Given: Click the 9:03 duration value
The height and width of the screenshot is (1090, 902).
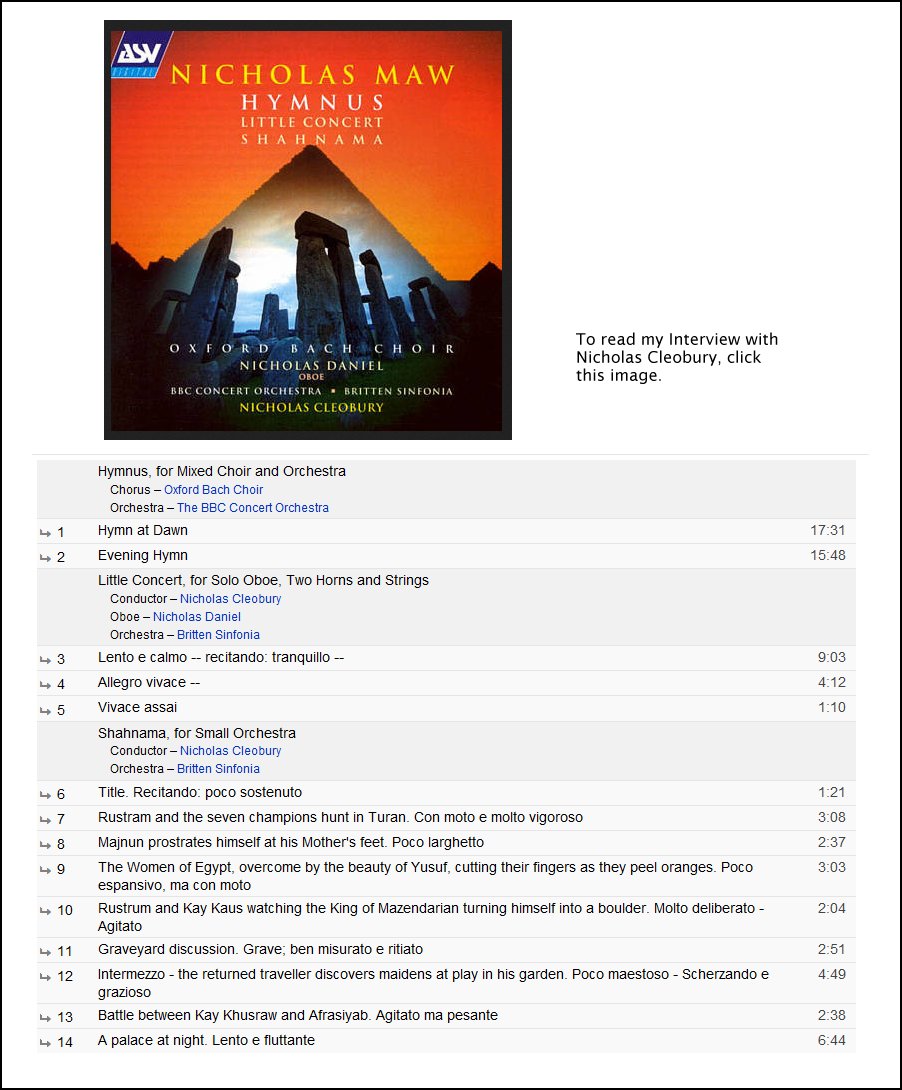Looking at the screenshot, I should click(832, 658).
